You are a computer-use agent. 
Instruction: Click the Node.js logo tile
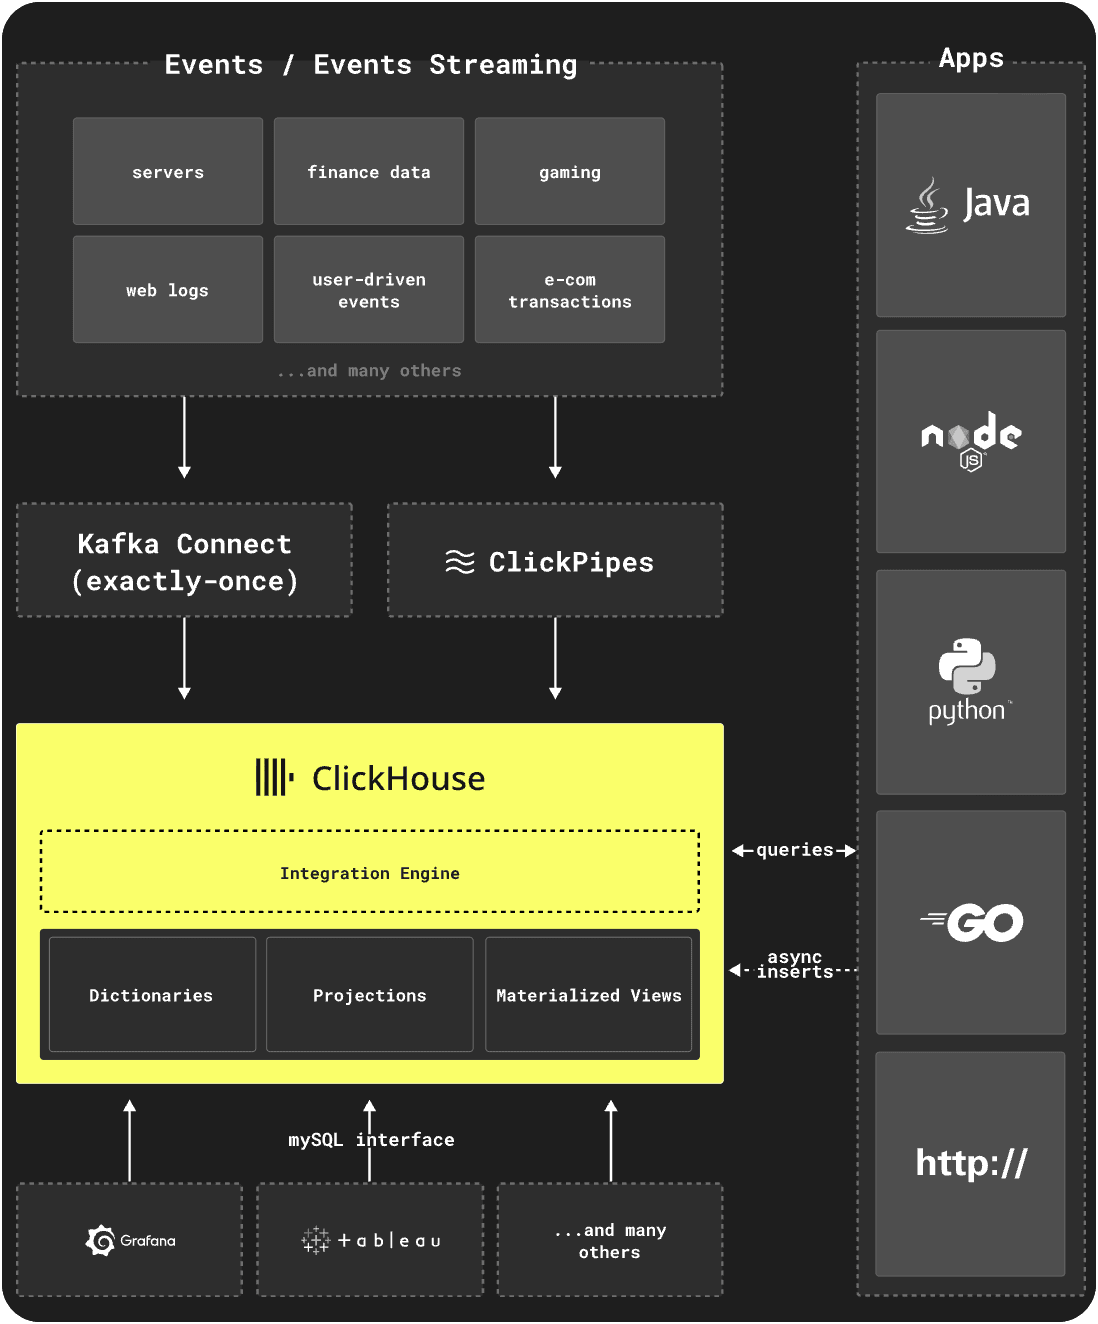(x=971, y=441)
